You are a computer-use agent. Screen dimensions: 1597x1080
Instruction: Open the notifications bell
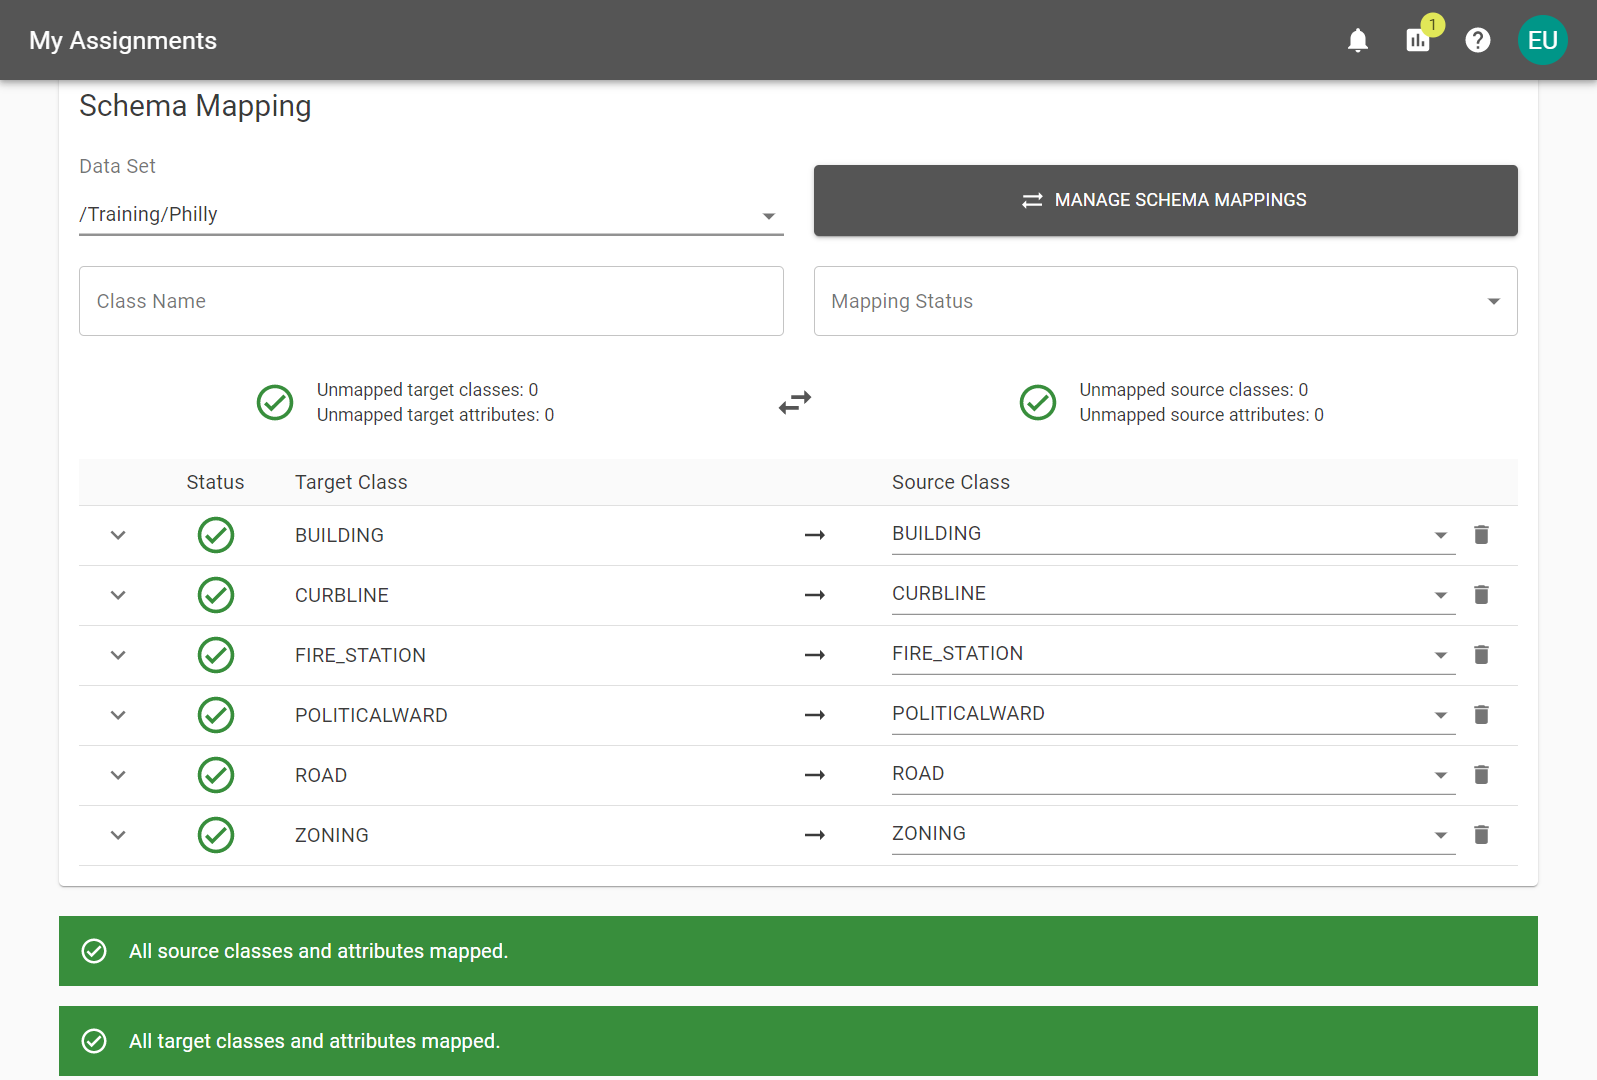pyautogui.click(x=1357, y=40)
